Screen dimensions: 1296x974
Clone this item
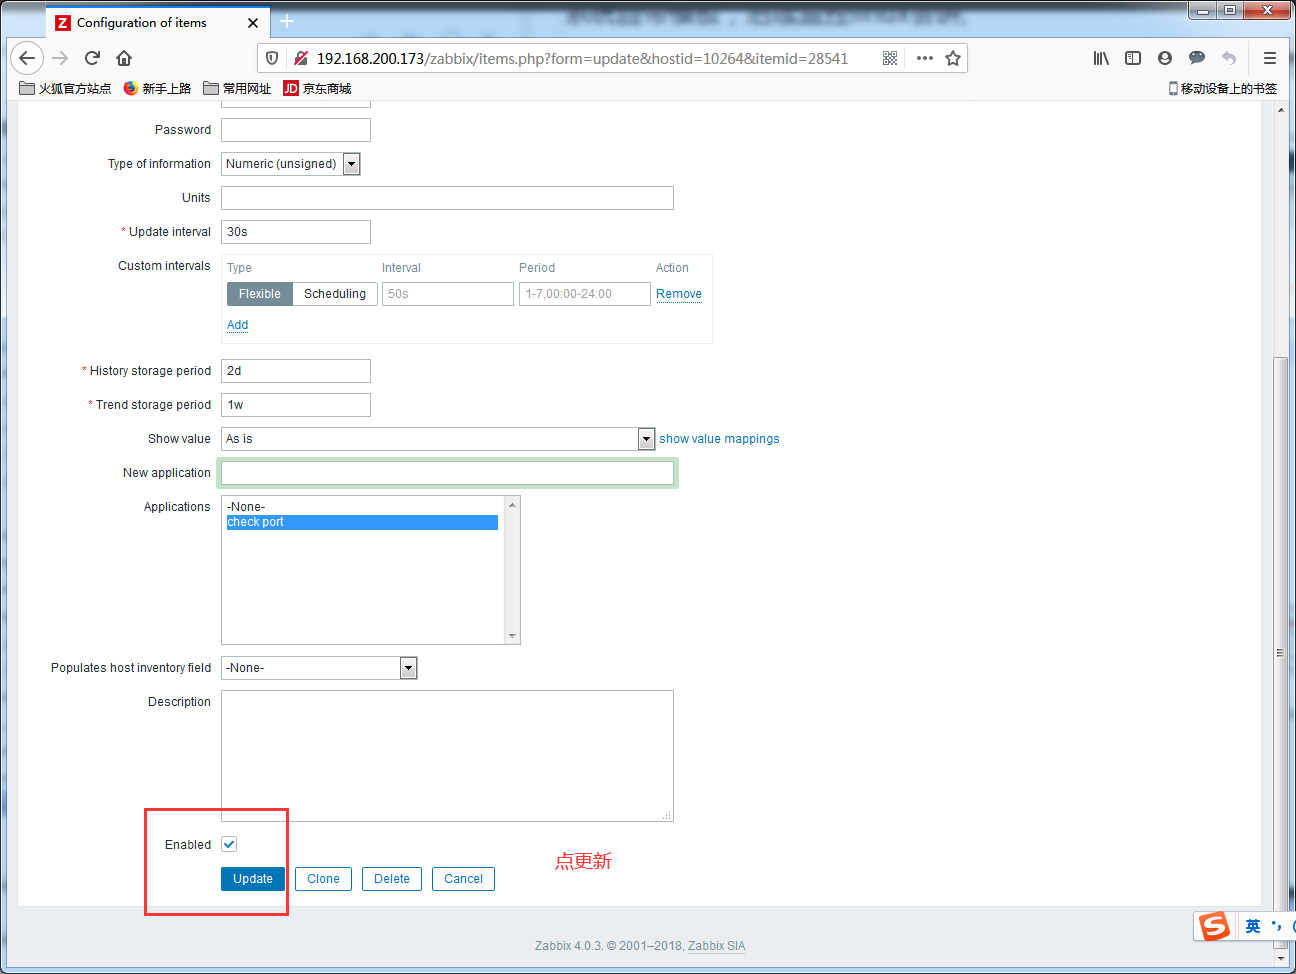click(323, 879)
